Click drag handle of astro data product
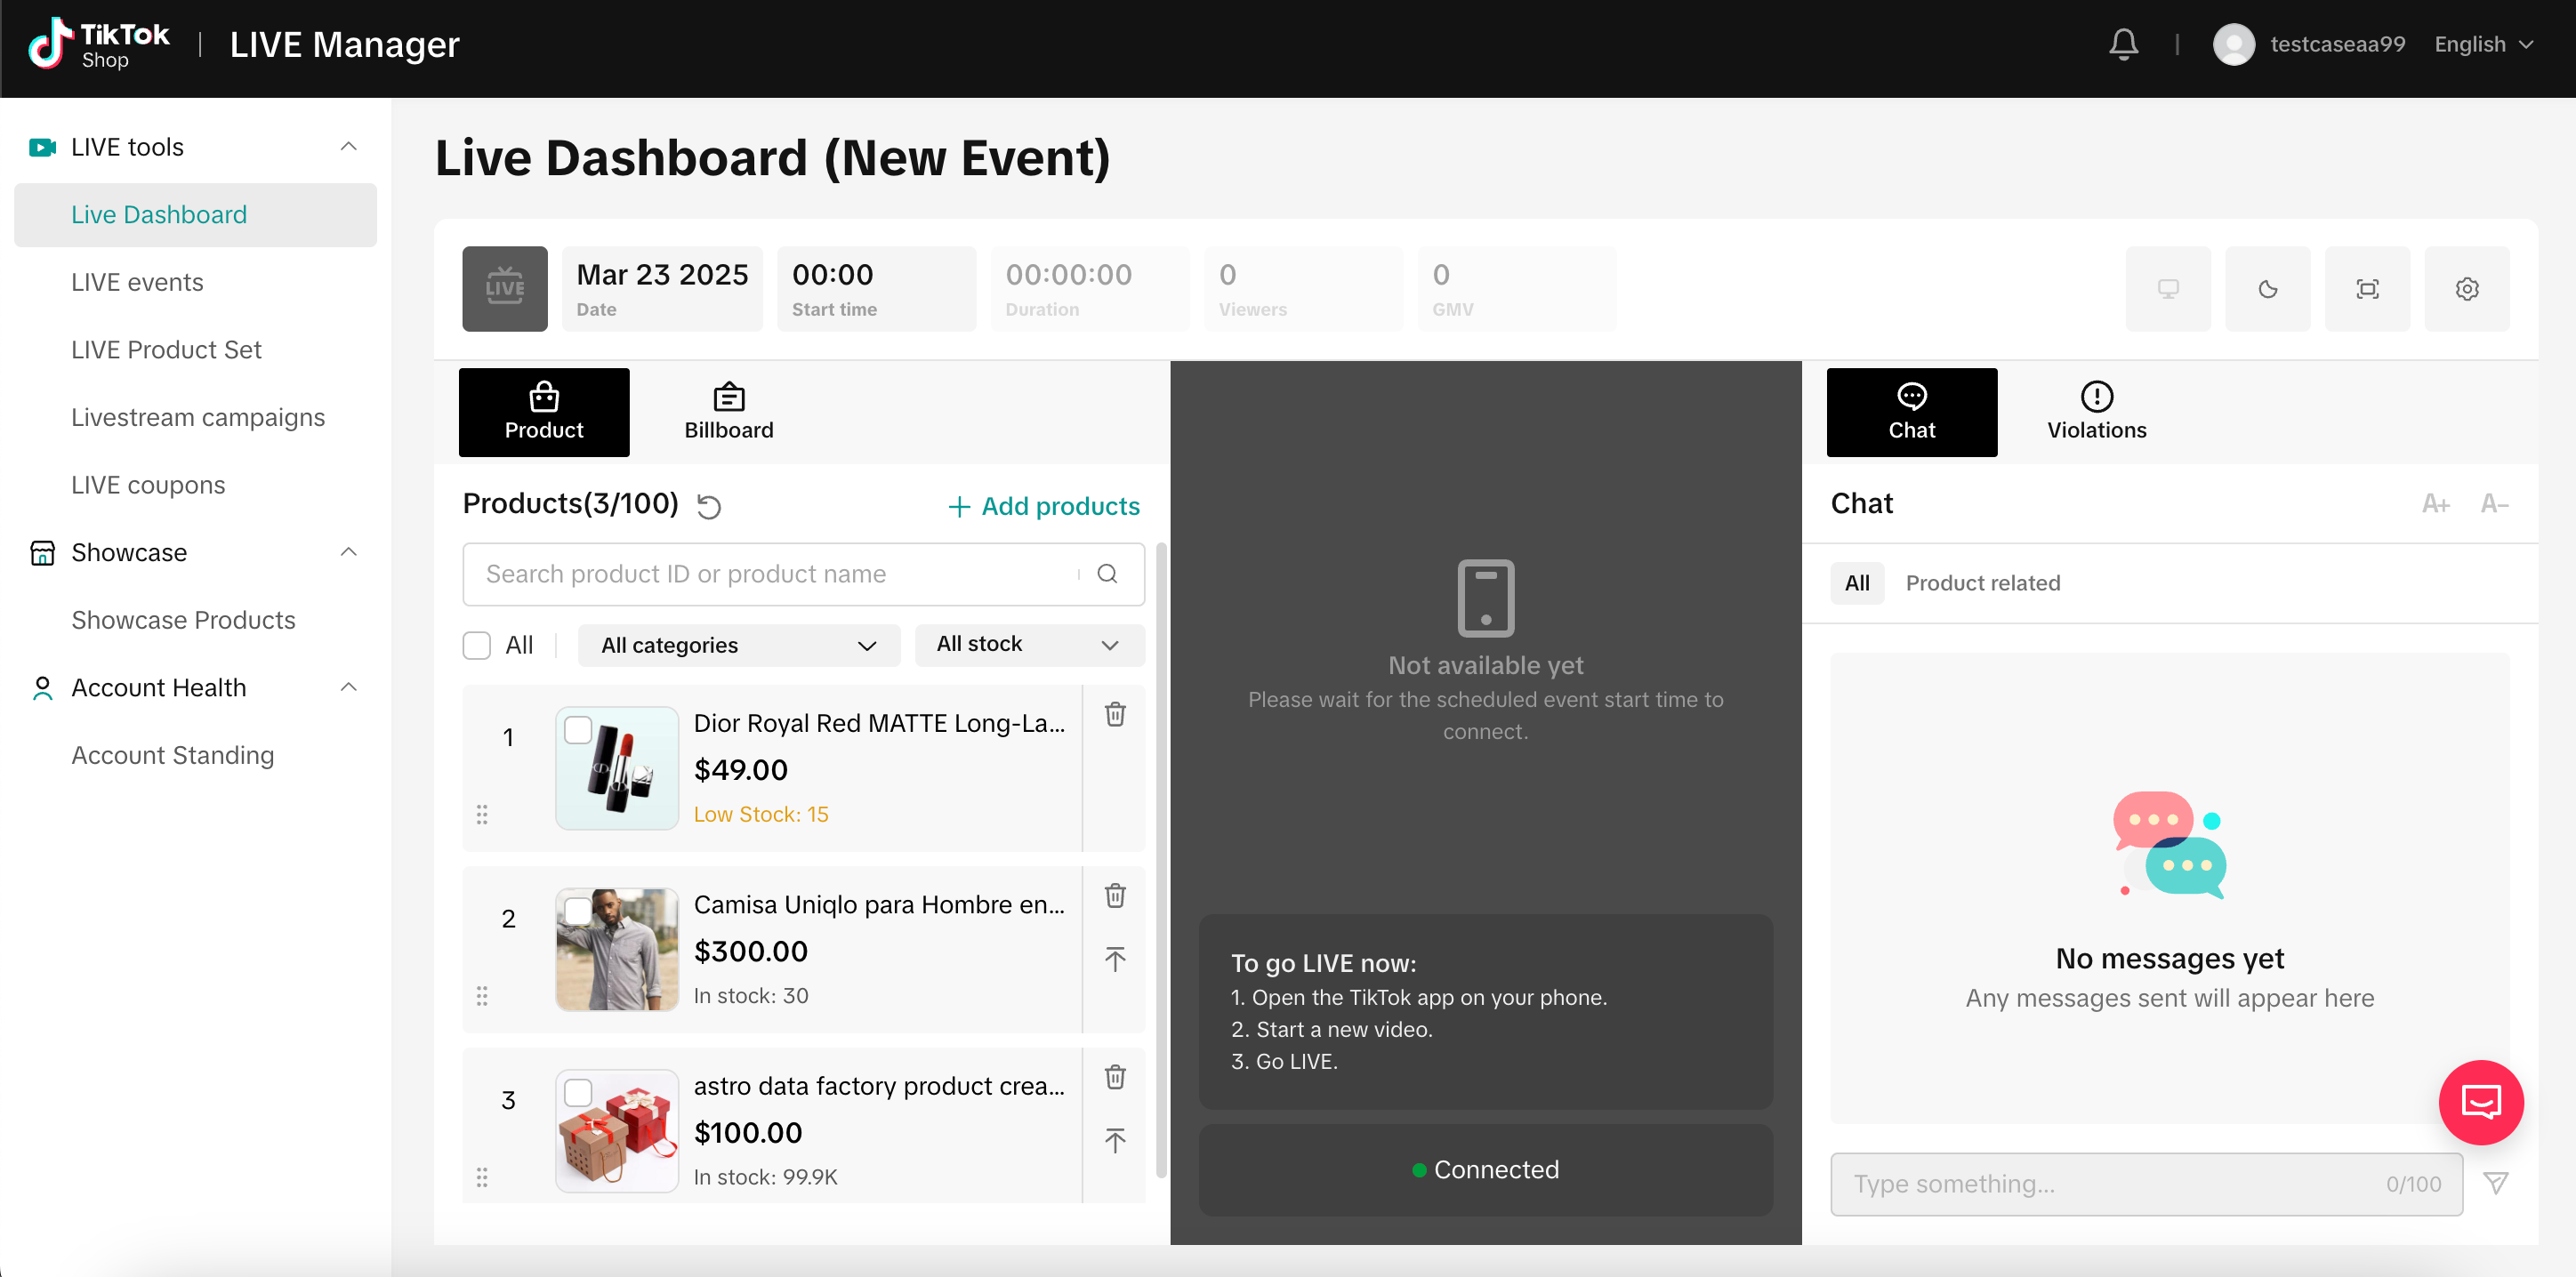Viewport: 2576px width, 1277px height. (482, 1177)
